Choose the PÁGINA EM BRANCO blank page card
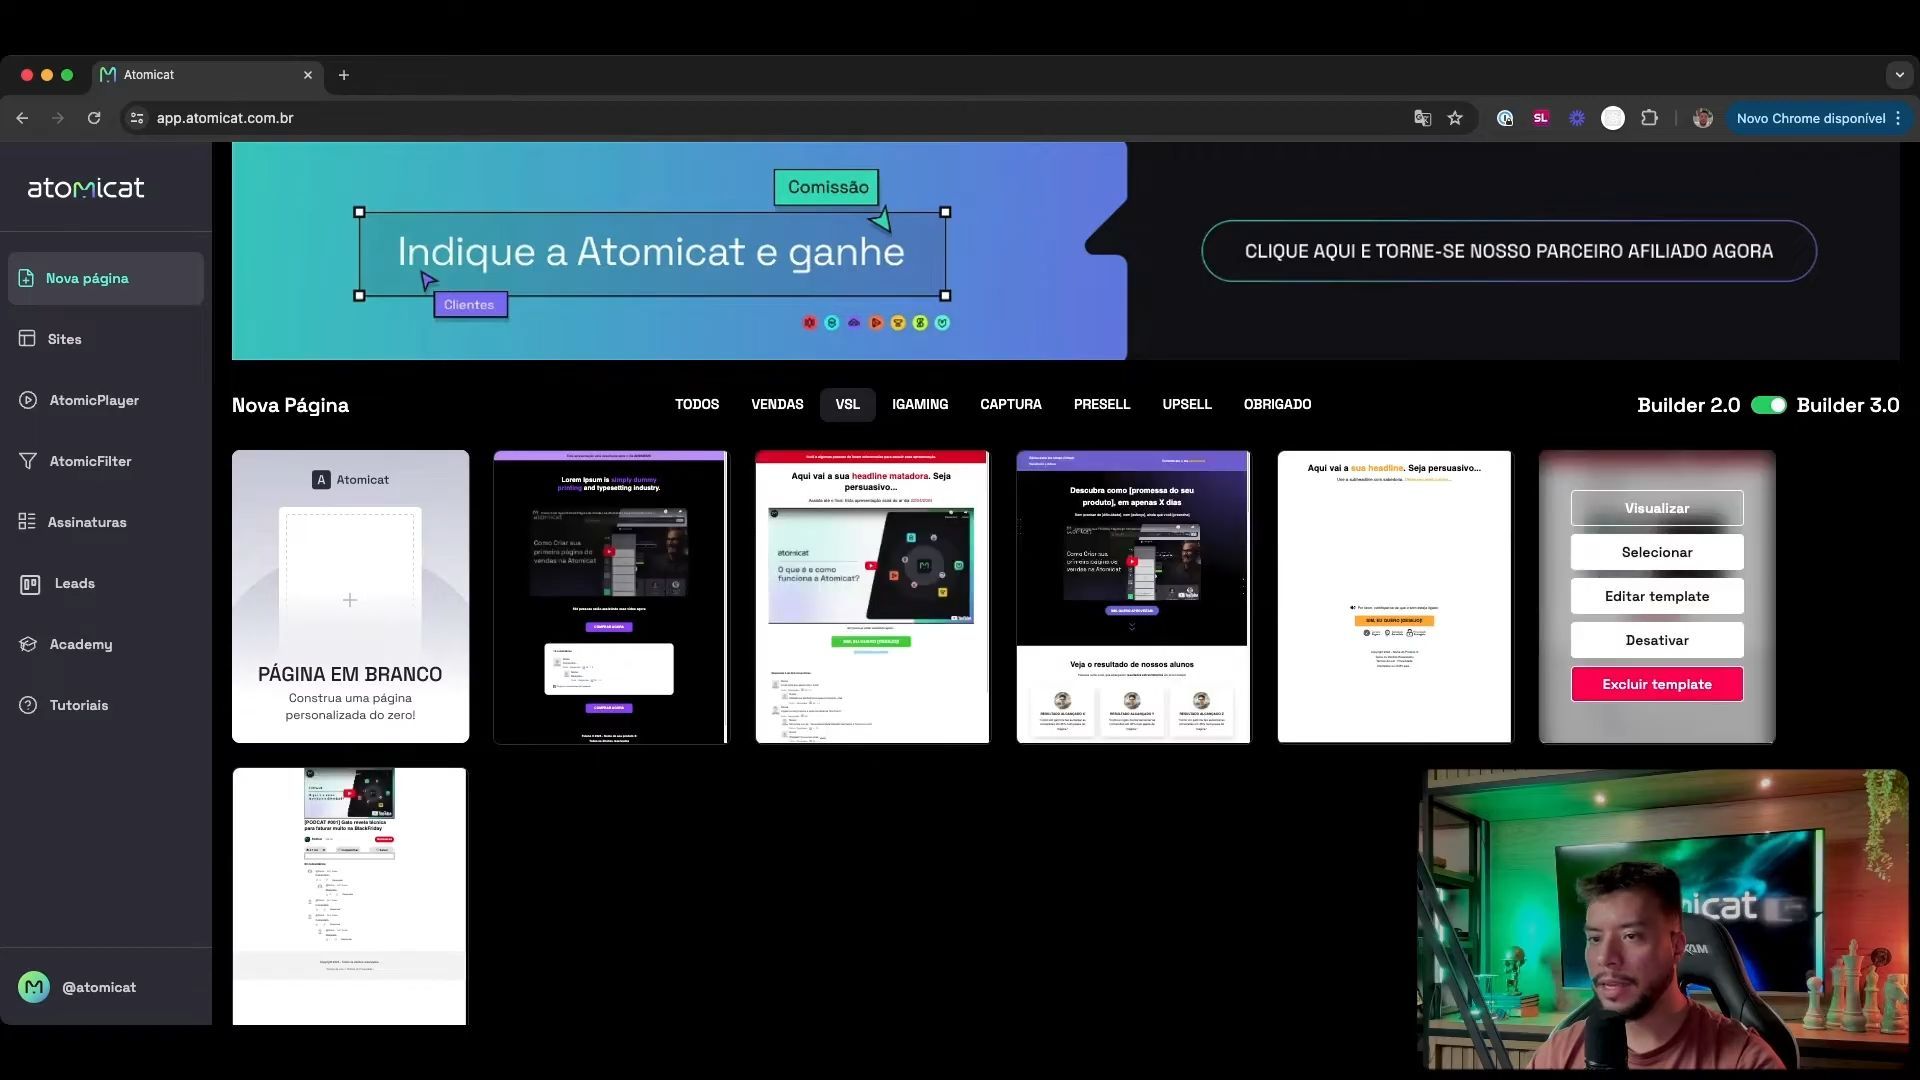 (350, 596)
